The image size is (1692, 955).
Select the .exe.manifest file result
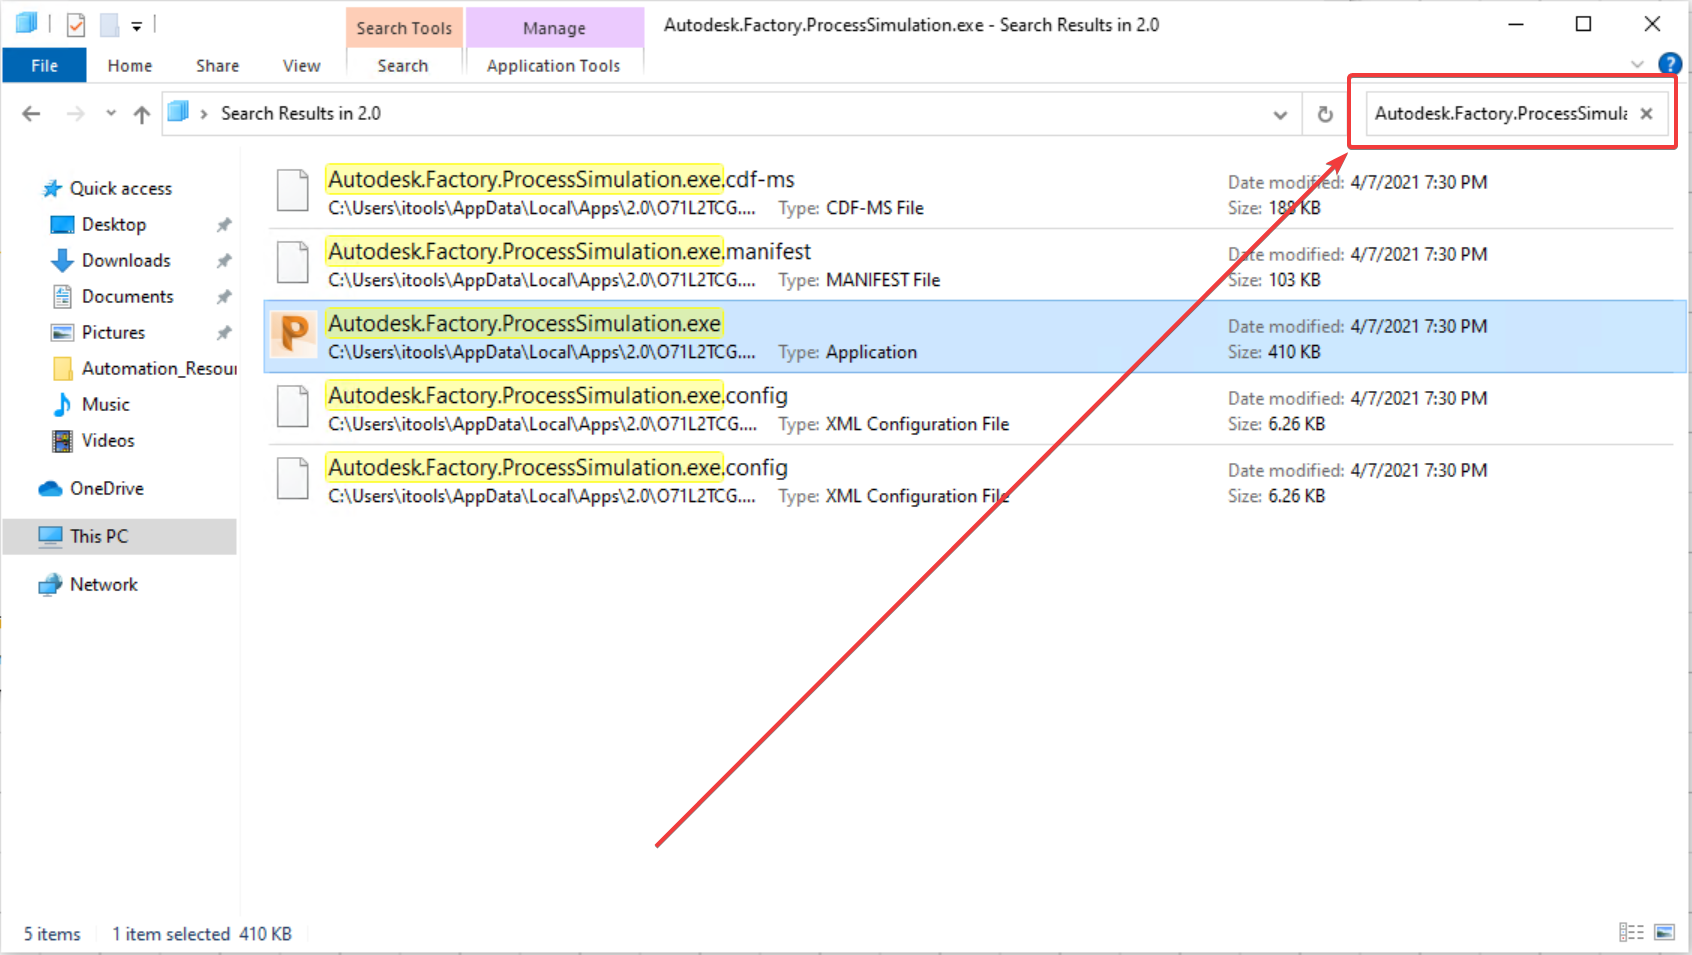pos(974,265)
